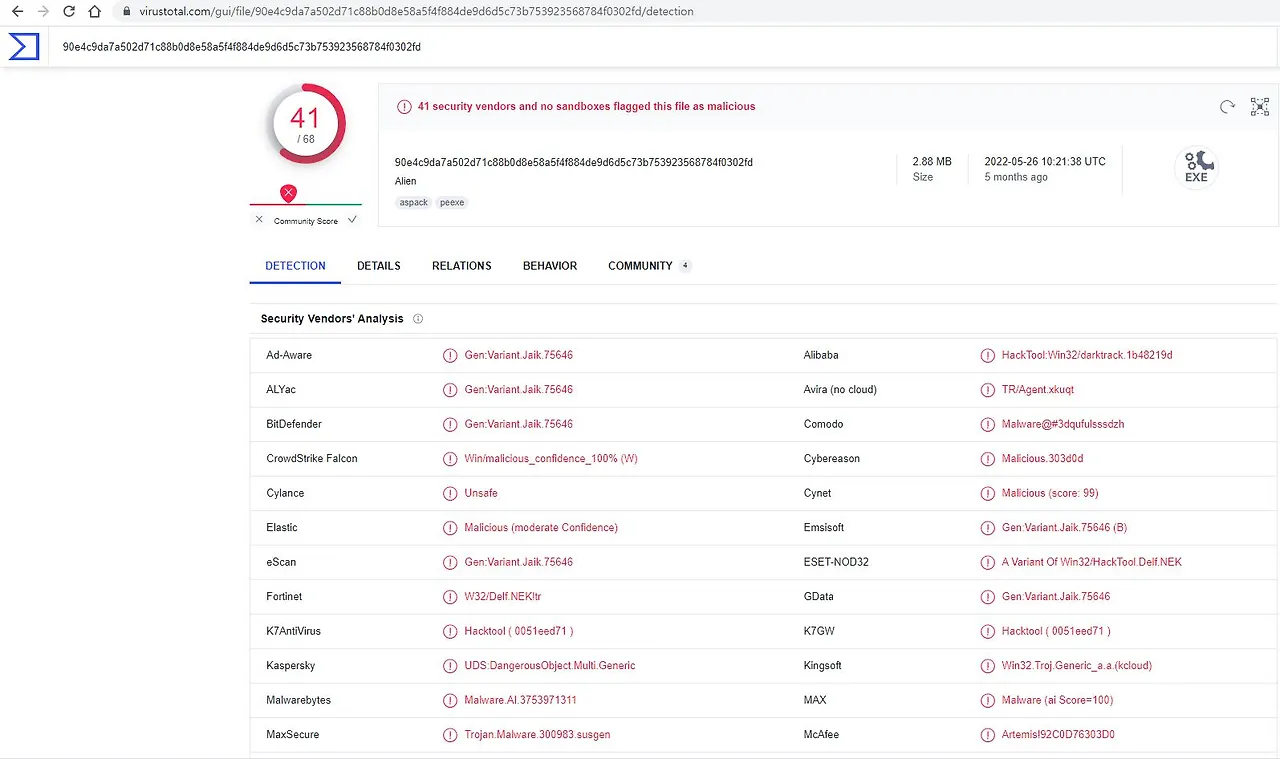Click the reanalyze file refresh icon

click(x=1227, y=107)
